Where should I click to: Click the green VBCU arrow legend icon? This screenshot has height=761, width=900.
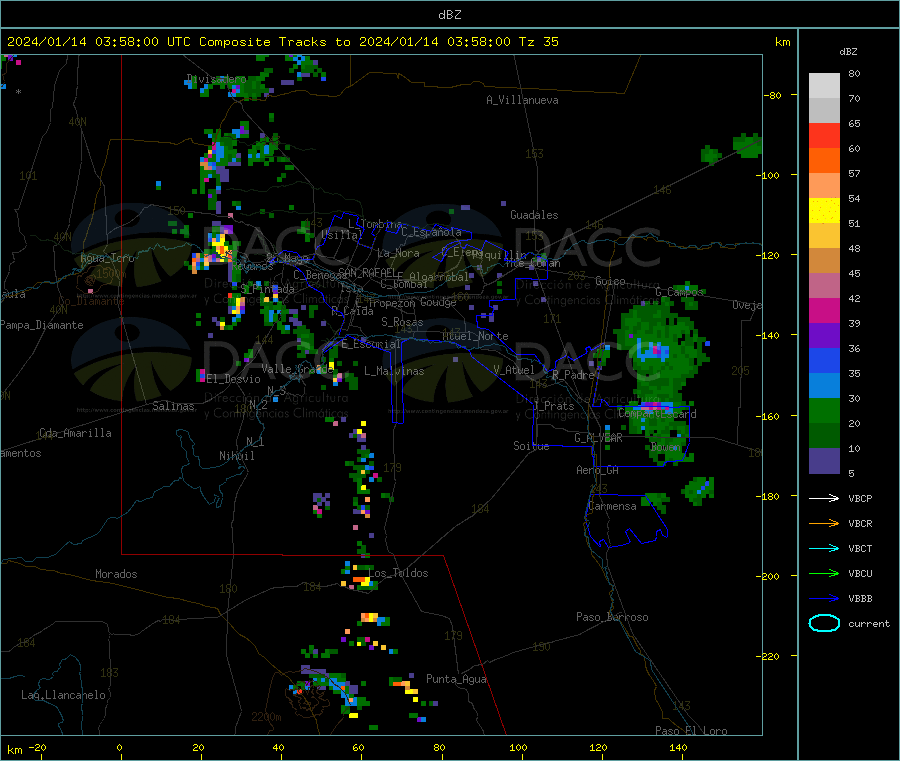(824, 573)
